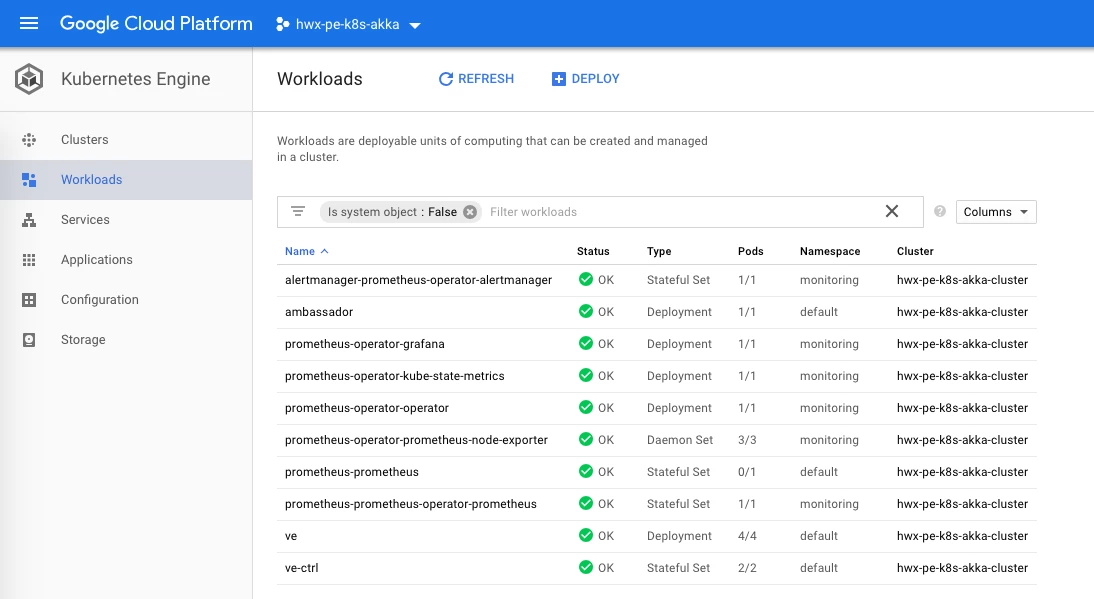Sort by Name column header

click(x=299, y=251)
